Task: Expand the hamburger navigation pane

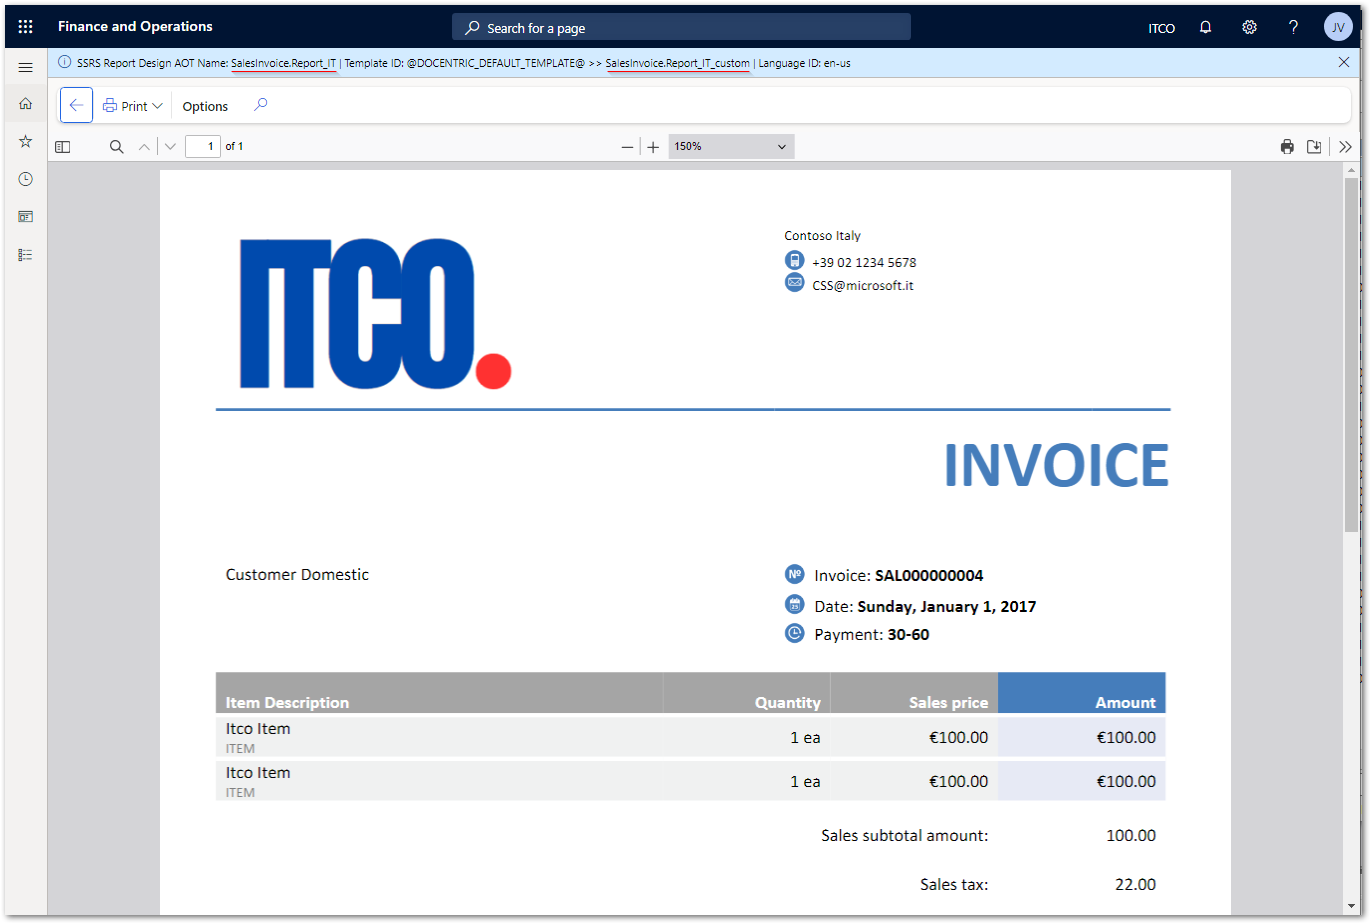Action: click(26, 67)
